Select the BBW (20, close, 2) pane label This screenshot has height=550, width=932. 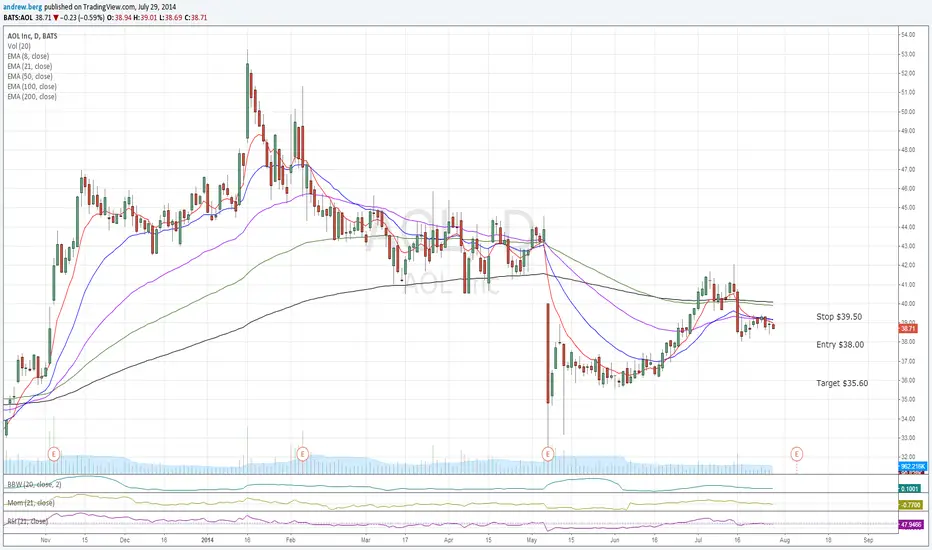(x=34, y=485)
